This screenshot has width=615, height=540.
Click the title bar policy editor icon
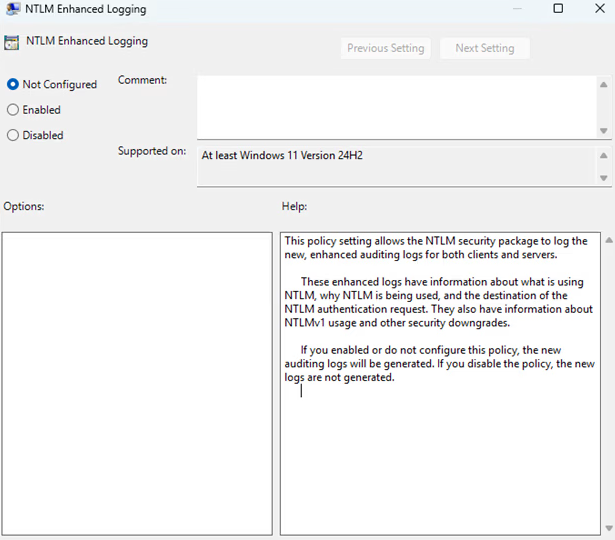pyautogui.click(x=12, y=9)
